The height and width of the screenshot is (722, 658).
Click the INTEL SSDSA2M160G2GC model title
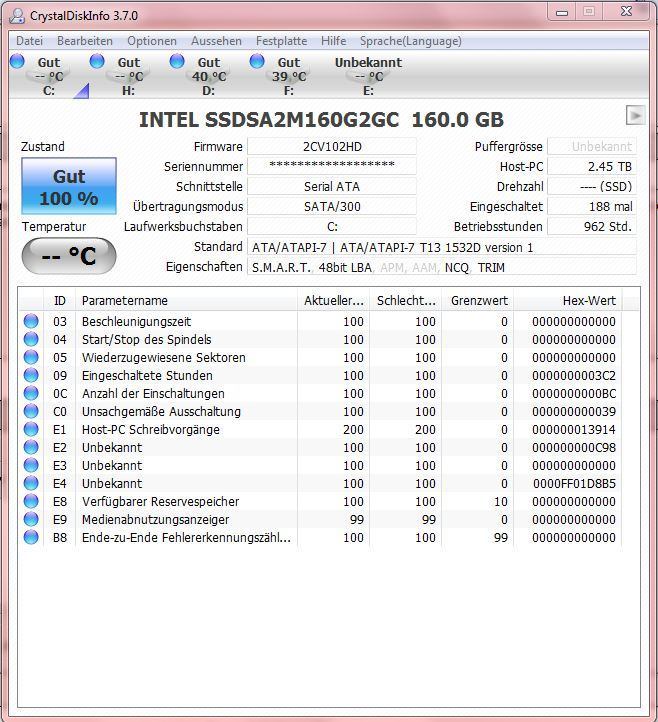tap(321, 120)
